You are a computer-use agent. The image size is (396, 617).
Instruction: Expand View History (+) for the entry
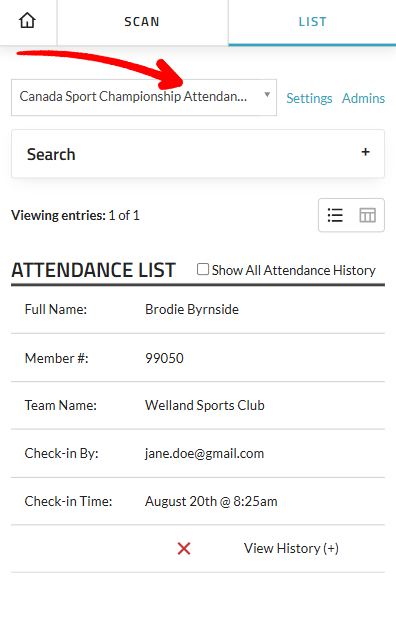tap(291, 548)
